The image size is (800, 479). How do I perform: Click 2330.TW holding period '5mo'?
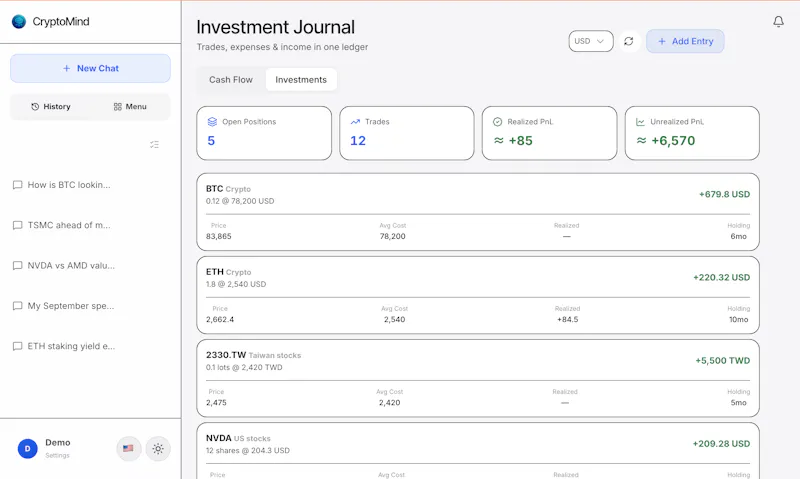click(x=738, y=402)
